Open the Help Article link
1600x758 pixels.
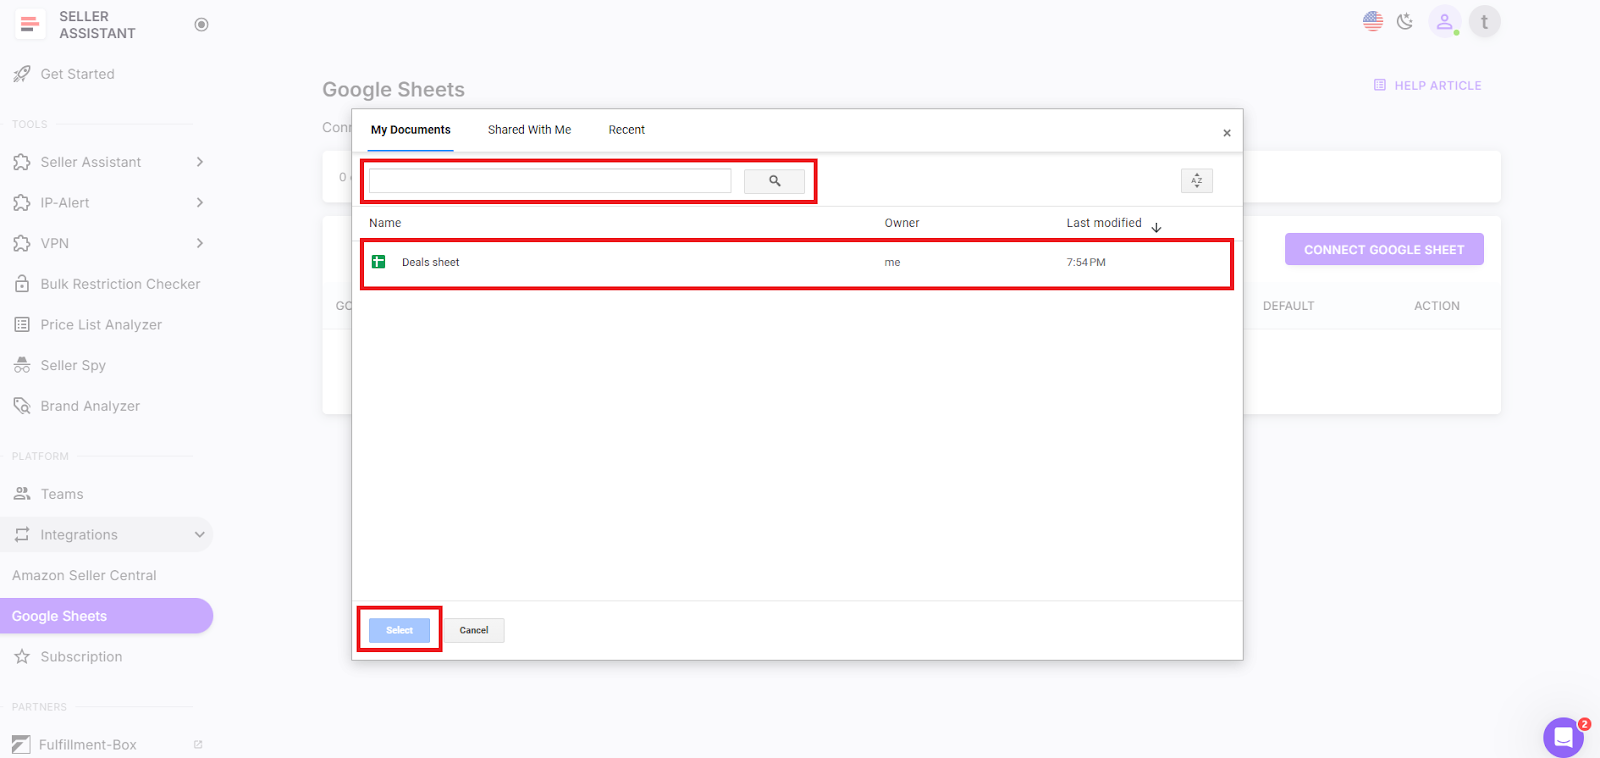tap(1428, 86)
